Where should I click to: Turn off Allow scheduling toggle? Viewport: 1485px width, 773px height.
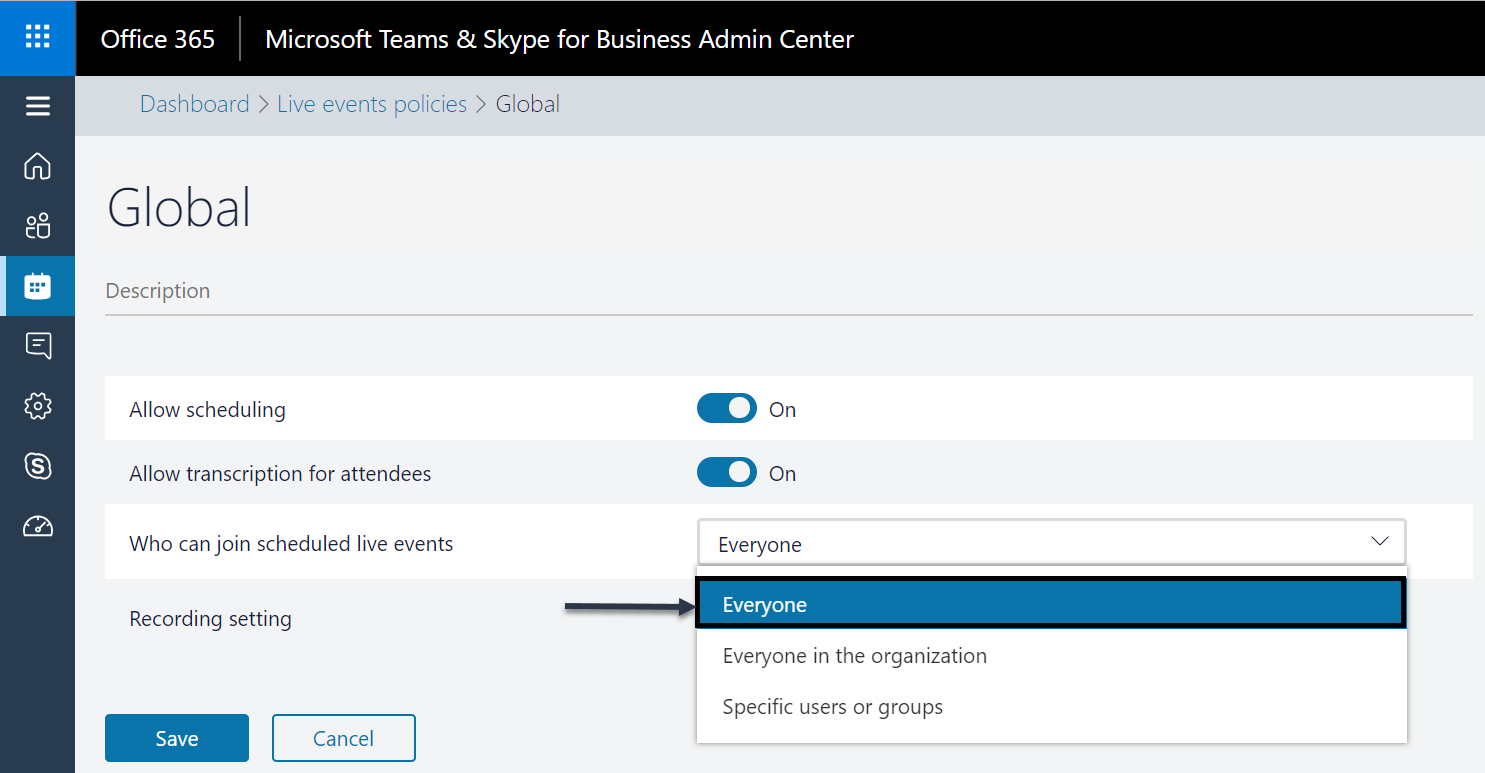pyautogui.click(x=727, y=409)
